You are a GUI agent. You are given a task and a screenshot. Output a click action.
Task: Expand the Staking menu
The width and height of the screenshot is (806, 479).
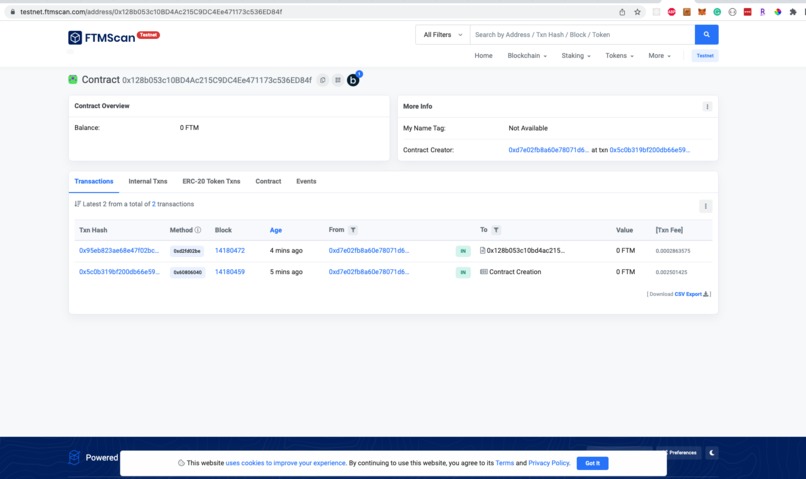point(576,56)
